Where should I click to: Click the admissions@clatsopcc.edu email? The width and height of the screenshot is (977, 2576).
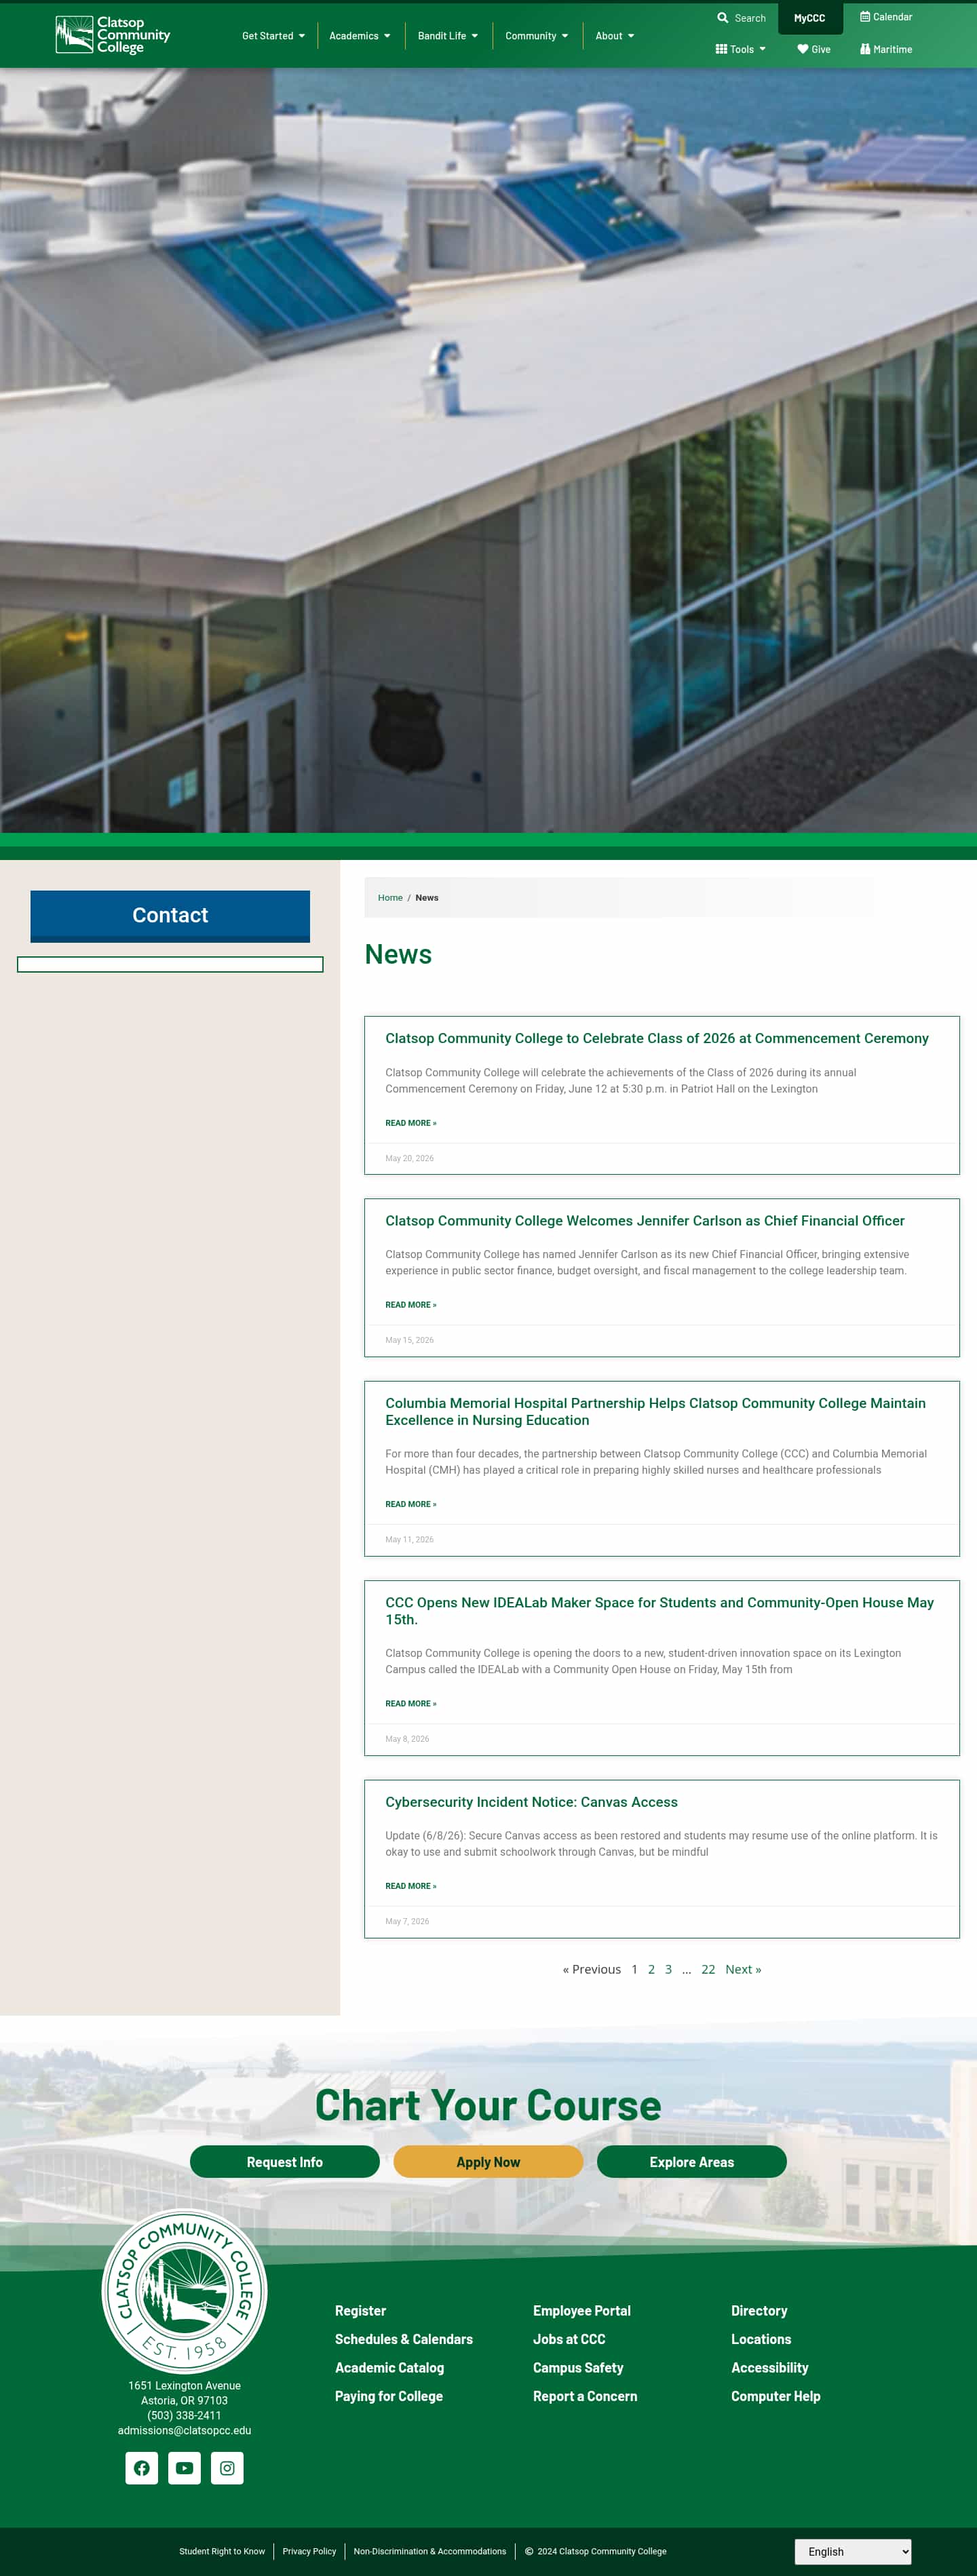(x=184, y=2431)
